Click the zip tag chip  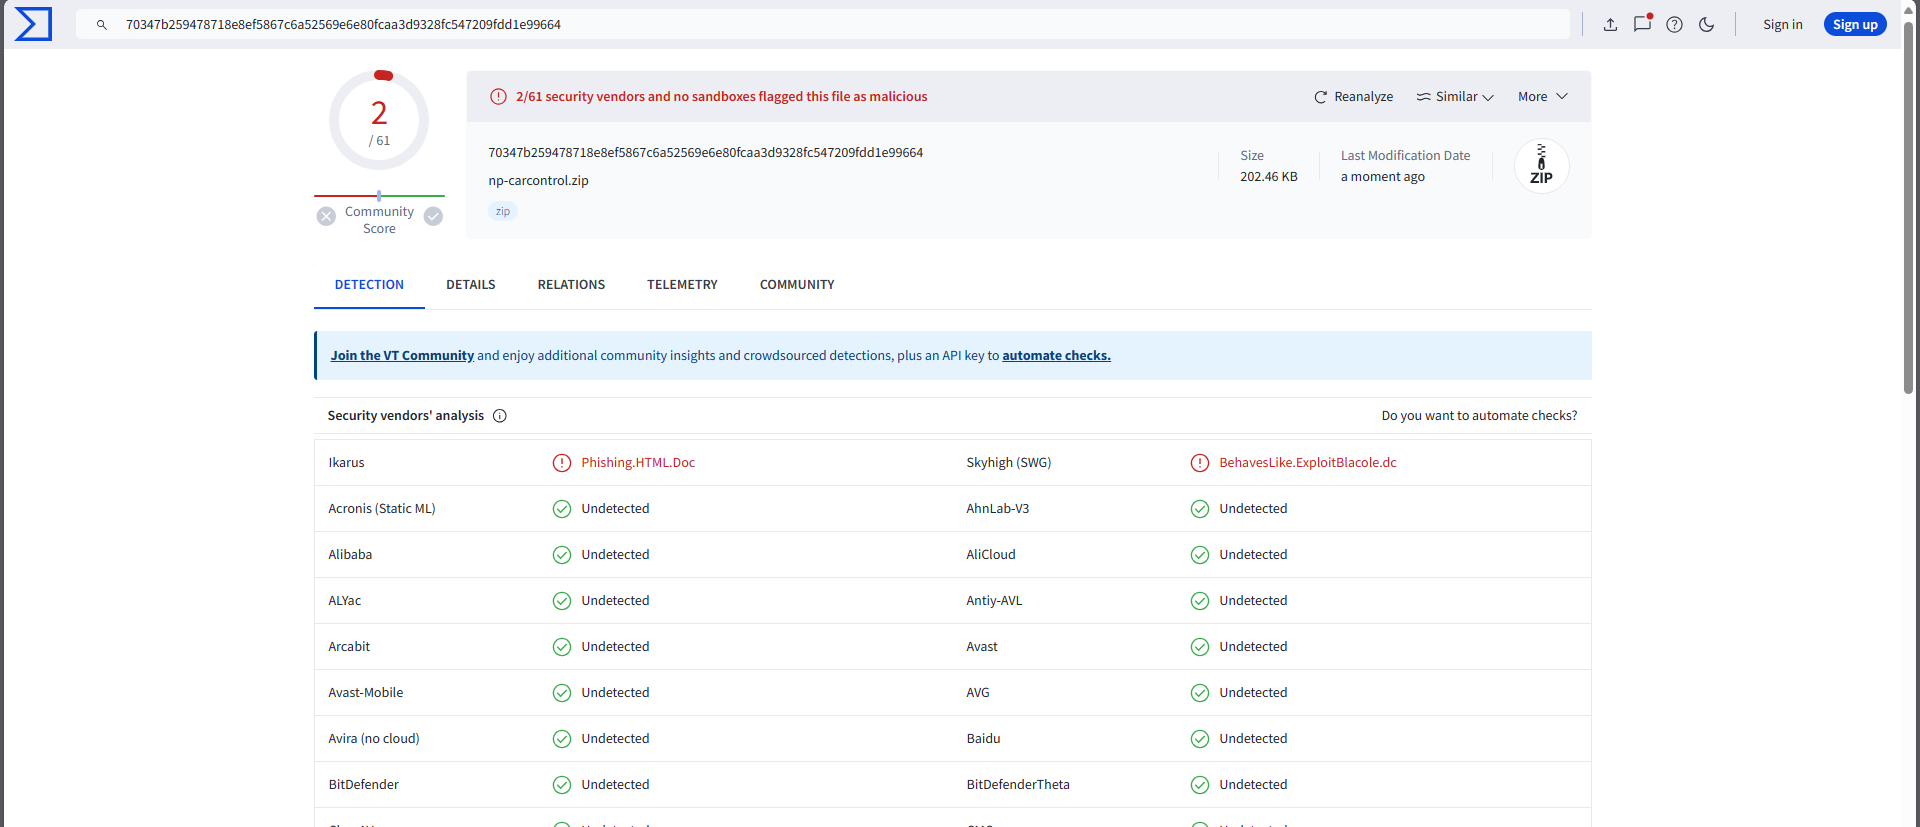[x=503, y=211]
